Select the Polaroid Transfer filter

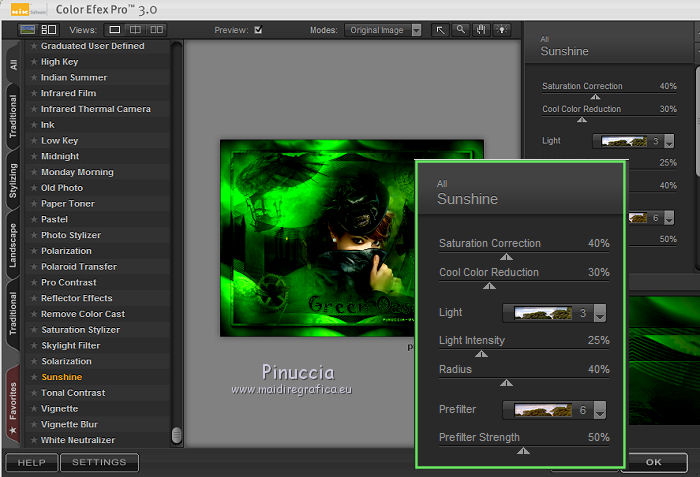click(x=79, y=267)
